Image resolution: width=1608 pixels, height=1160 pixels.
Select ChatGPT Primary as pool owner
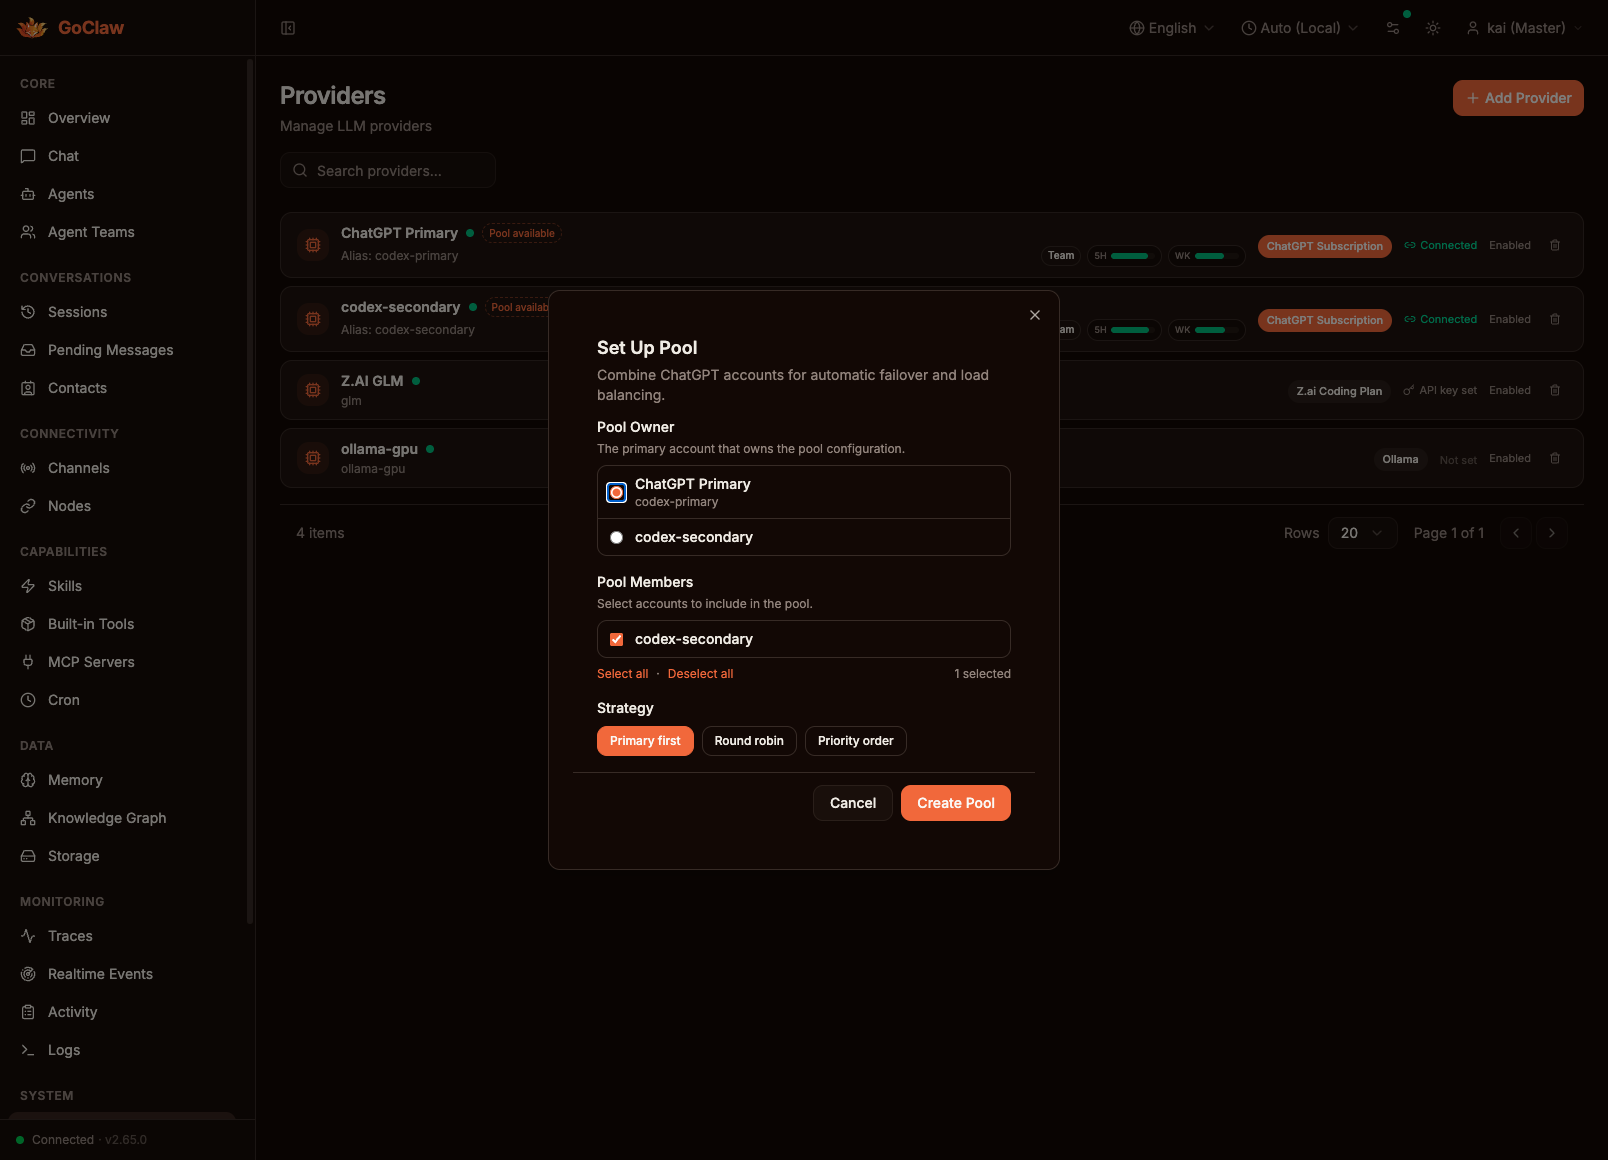[617, 492]
